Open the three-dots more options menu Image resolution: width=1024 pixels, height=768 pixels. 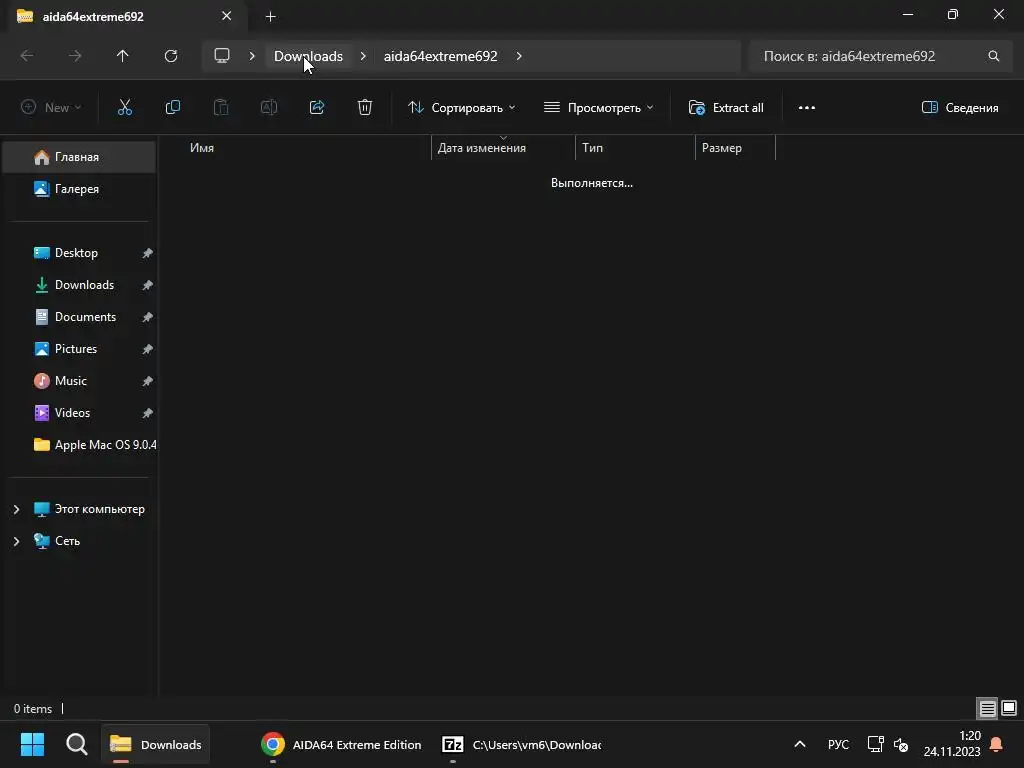click(x=807, y=108)
